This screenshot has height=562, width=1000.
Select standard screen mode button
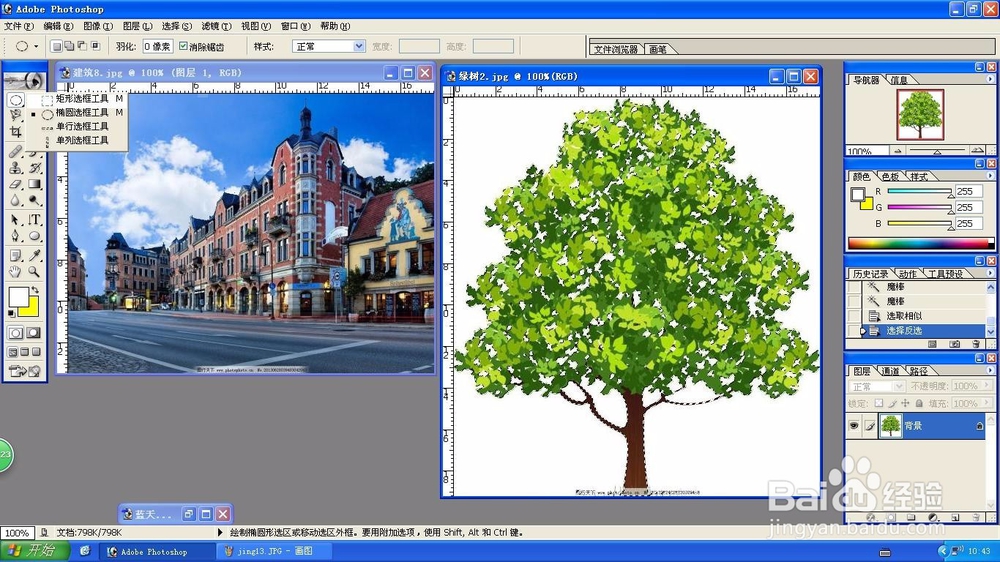coord(13,351)
